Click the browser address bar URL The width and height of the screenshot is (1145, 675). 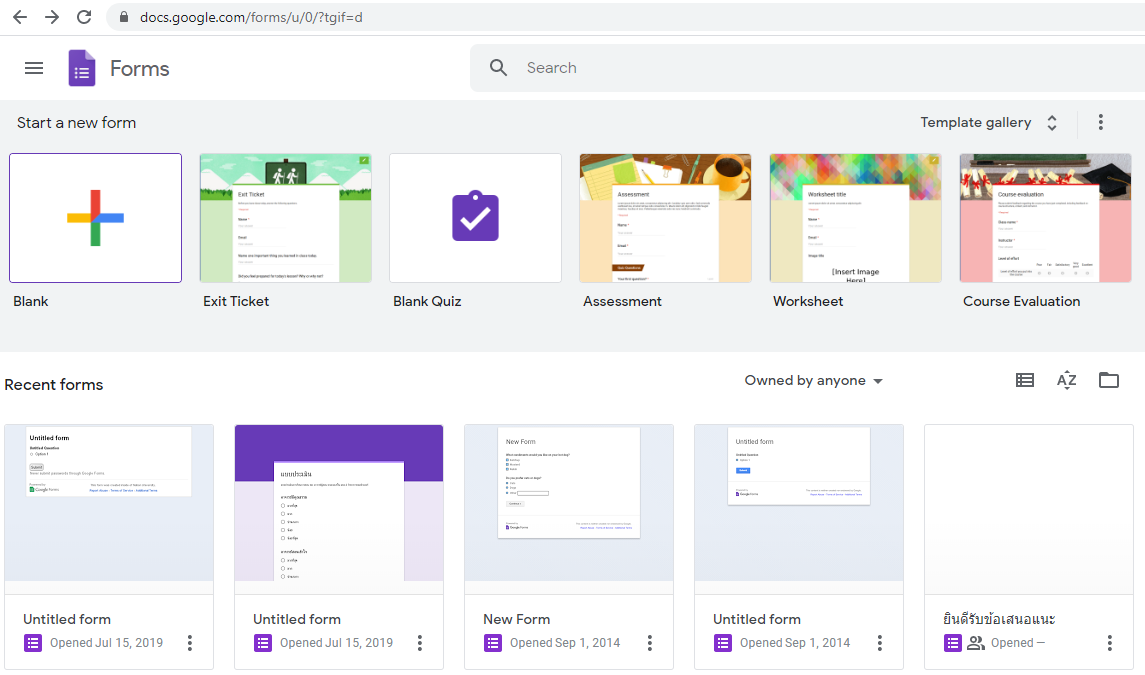250,17
